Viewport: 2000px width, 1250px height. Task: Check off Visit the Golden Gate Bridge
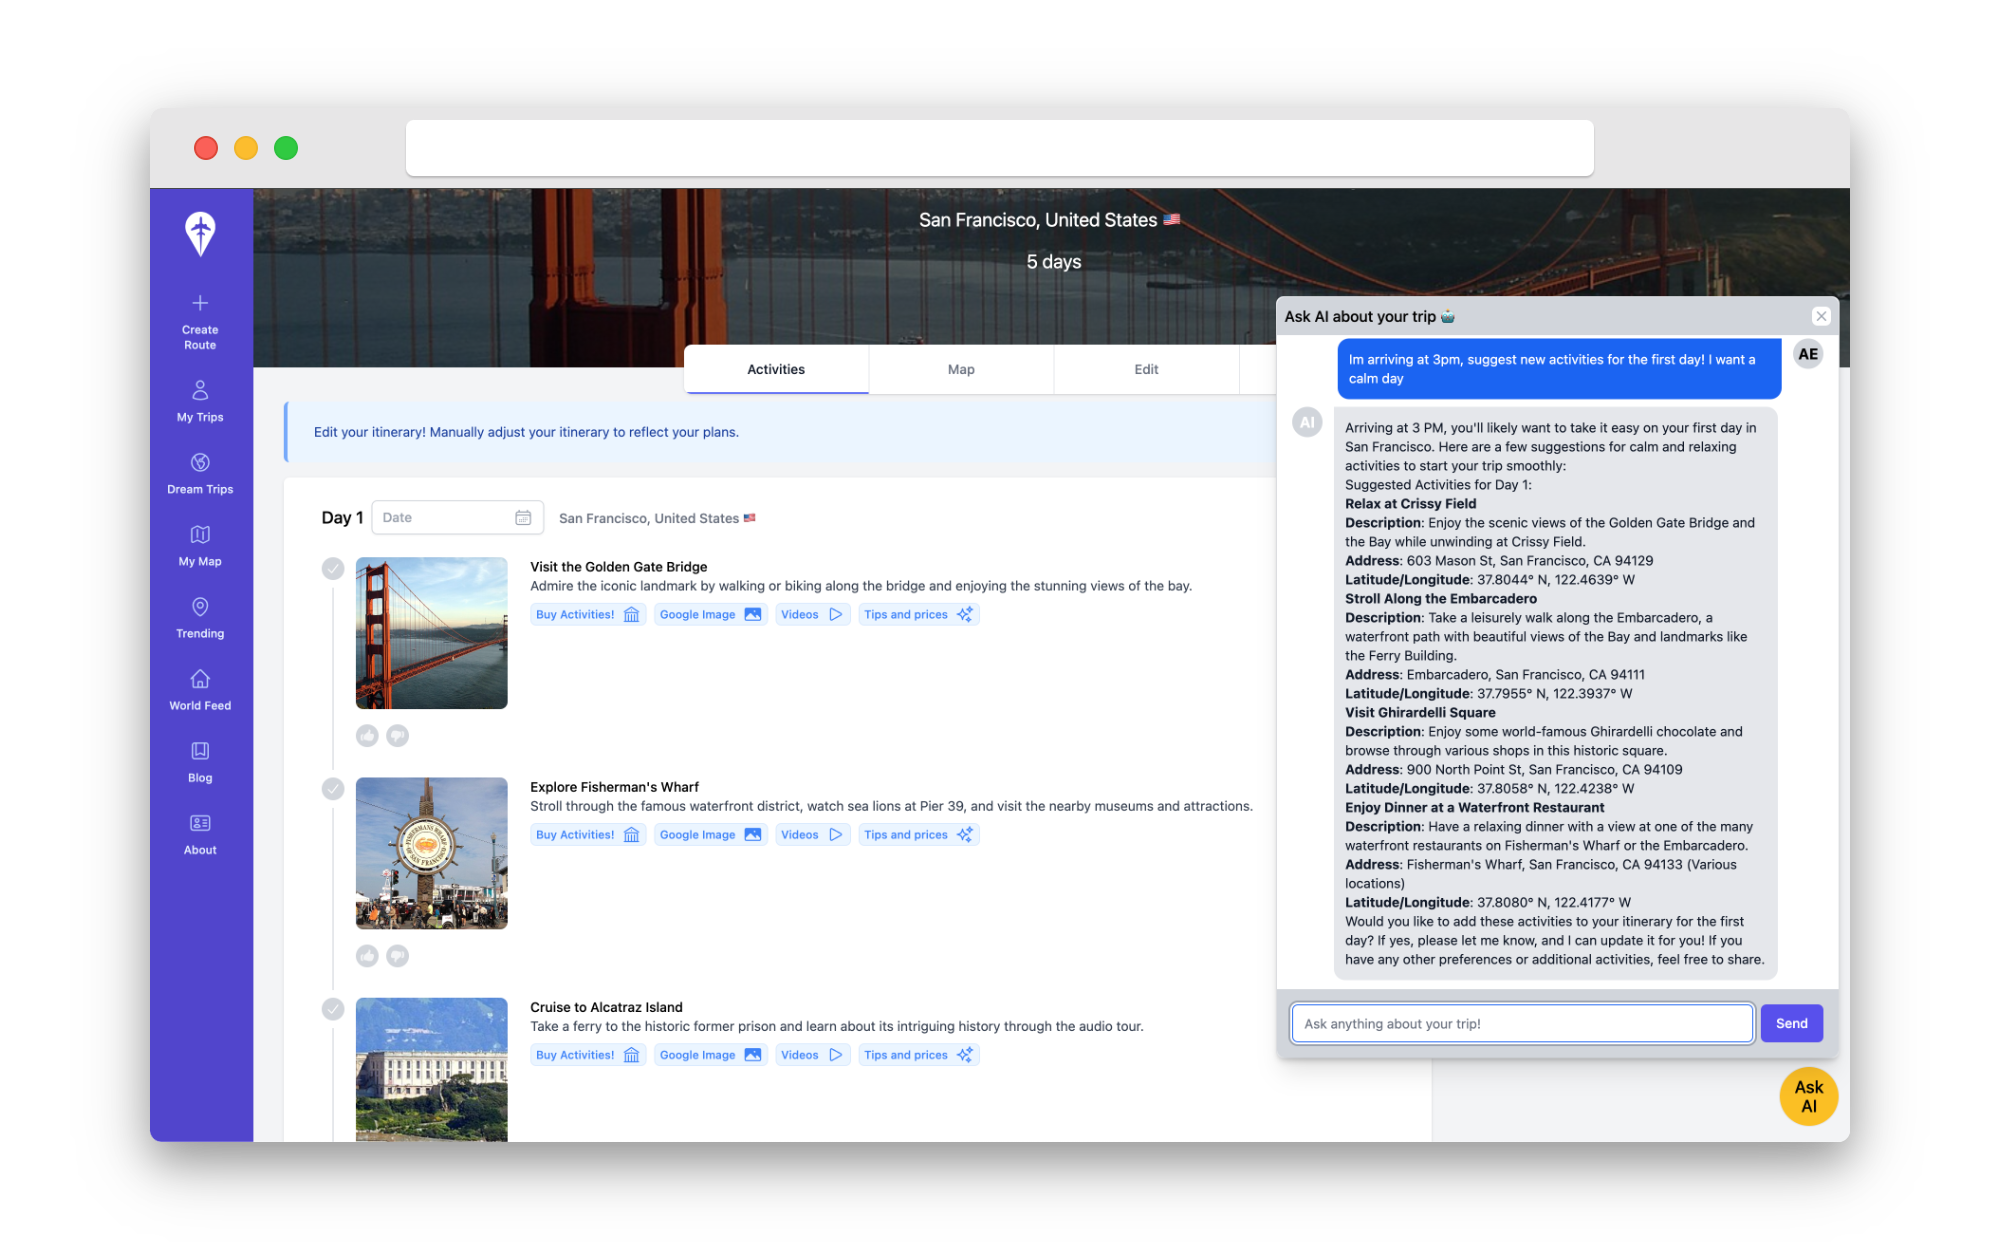333,569
